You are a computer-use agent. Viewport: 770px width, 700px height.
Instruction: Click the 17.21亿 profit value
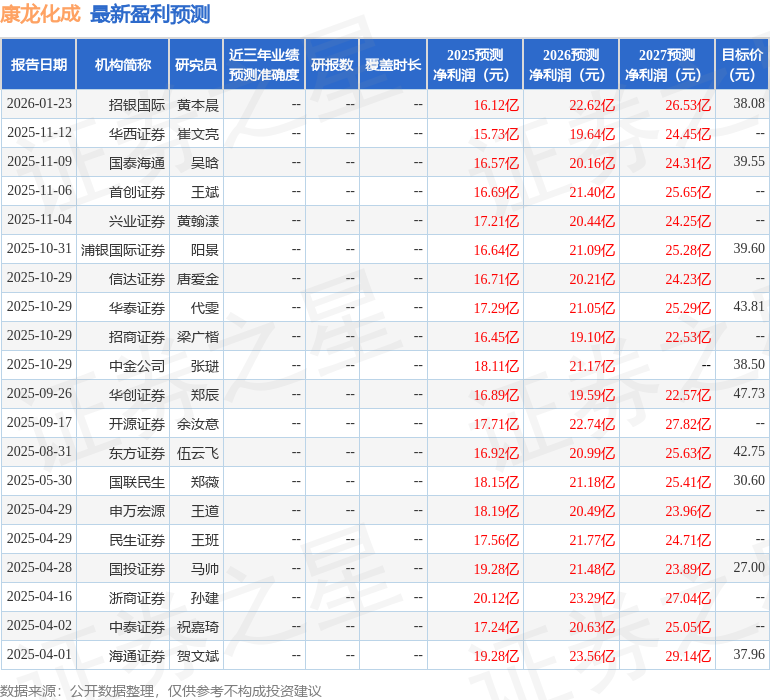pos(496,221)
